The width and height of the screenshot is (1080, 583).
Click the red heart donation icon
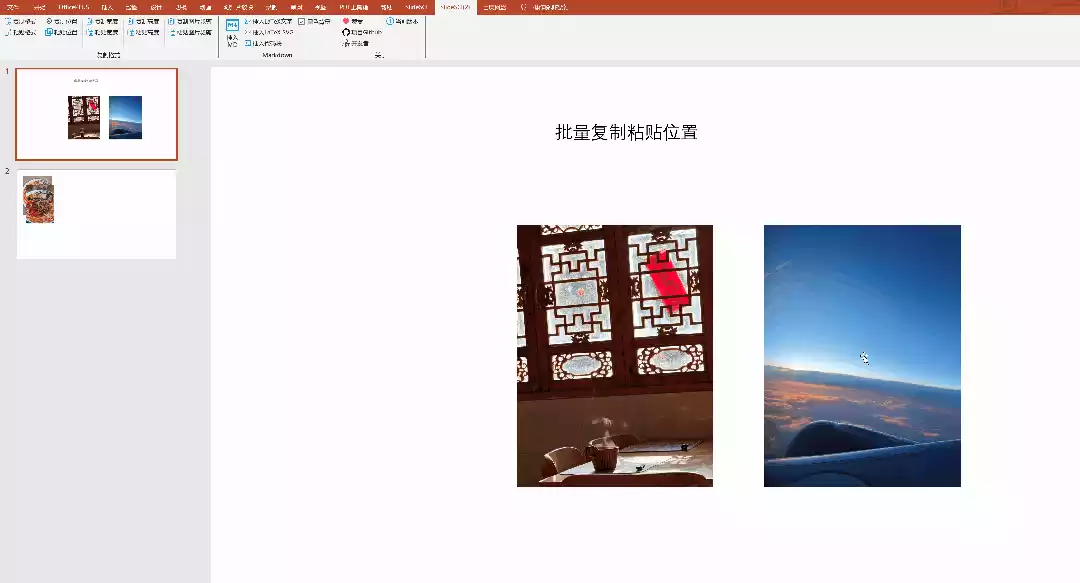point(346,21)
